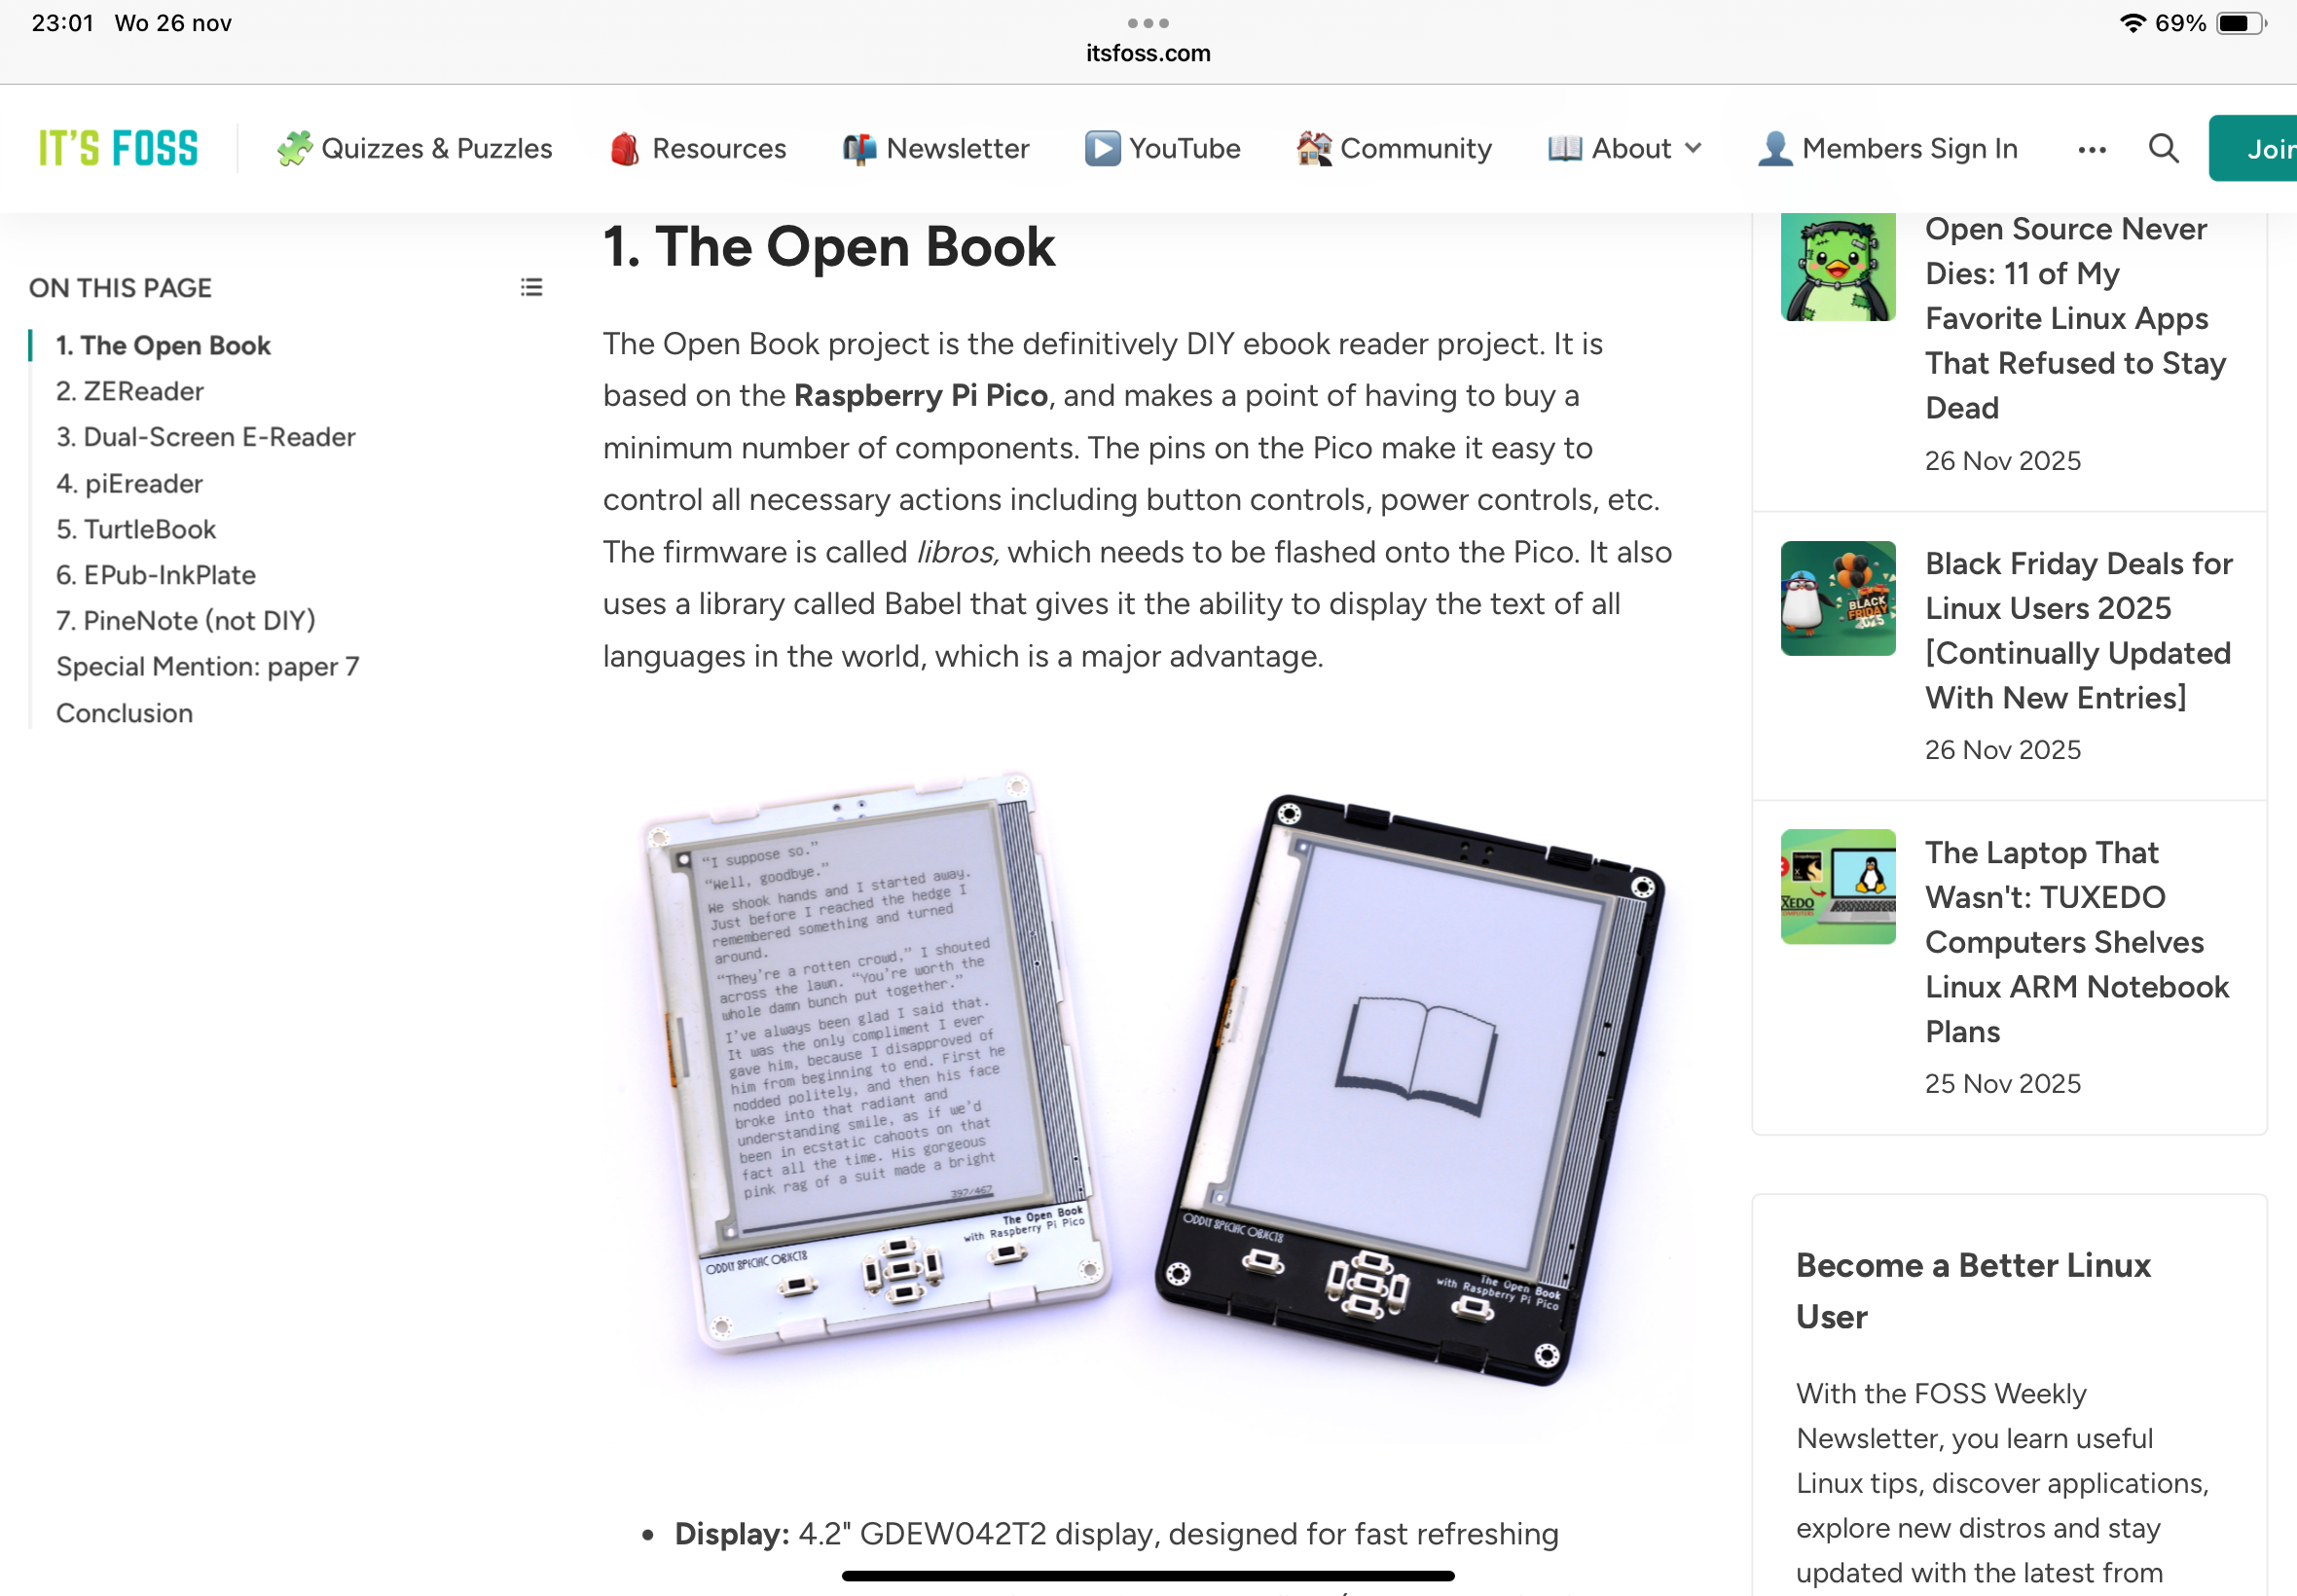Open the site search magnifier icon
The width and height of the screenshot is (2297, 1596).
pyautogui.click(x=2163, y=148)
